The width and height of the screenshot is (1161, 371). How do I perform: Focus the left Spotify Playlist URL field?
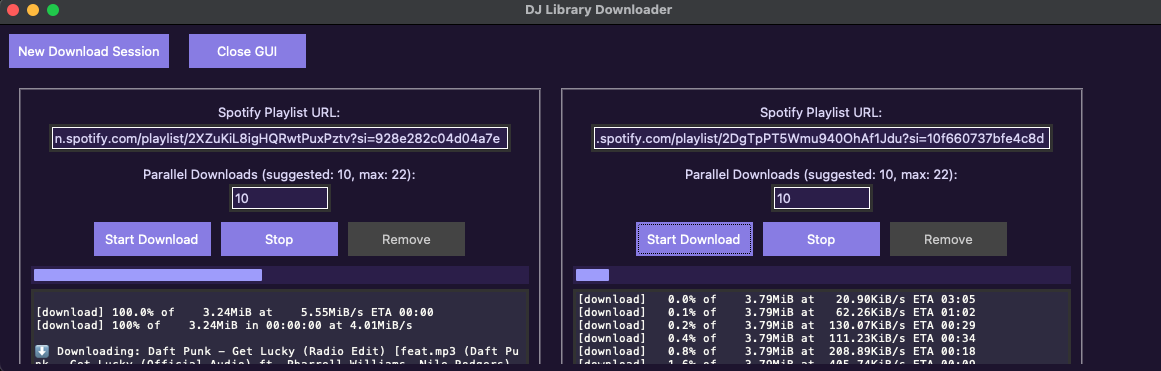point(280,138)
